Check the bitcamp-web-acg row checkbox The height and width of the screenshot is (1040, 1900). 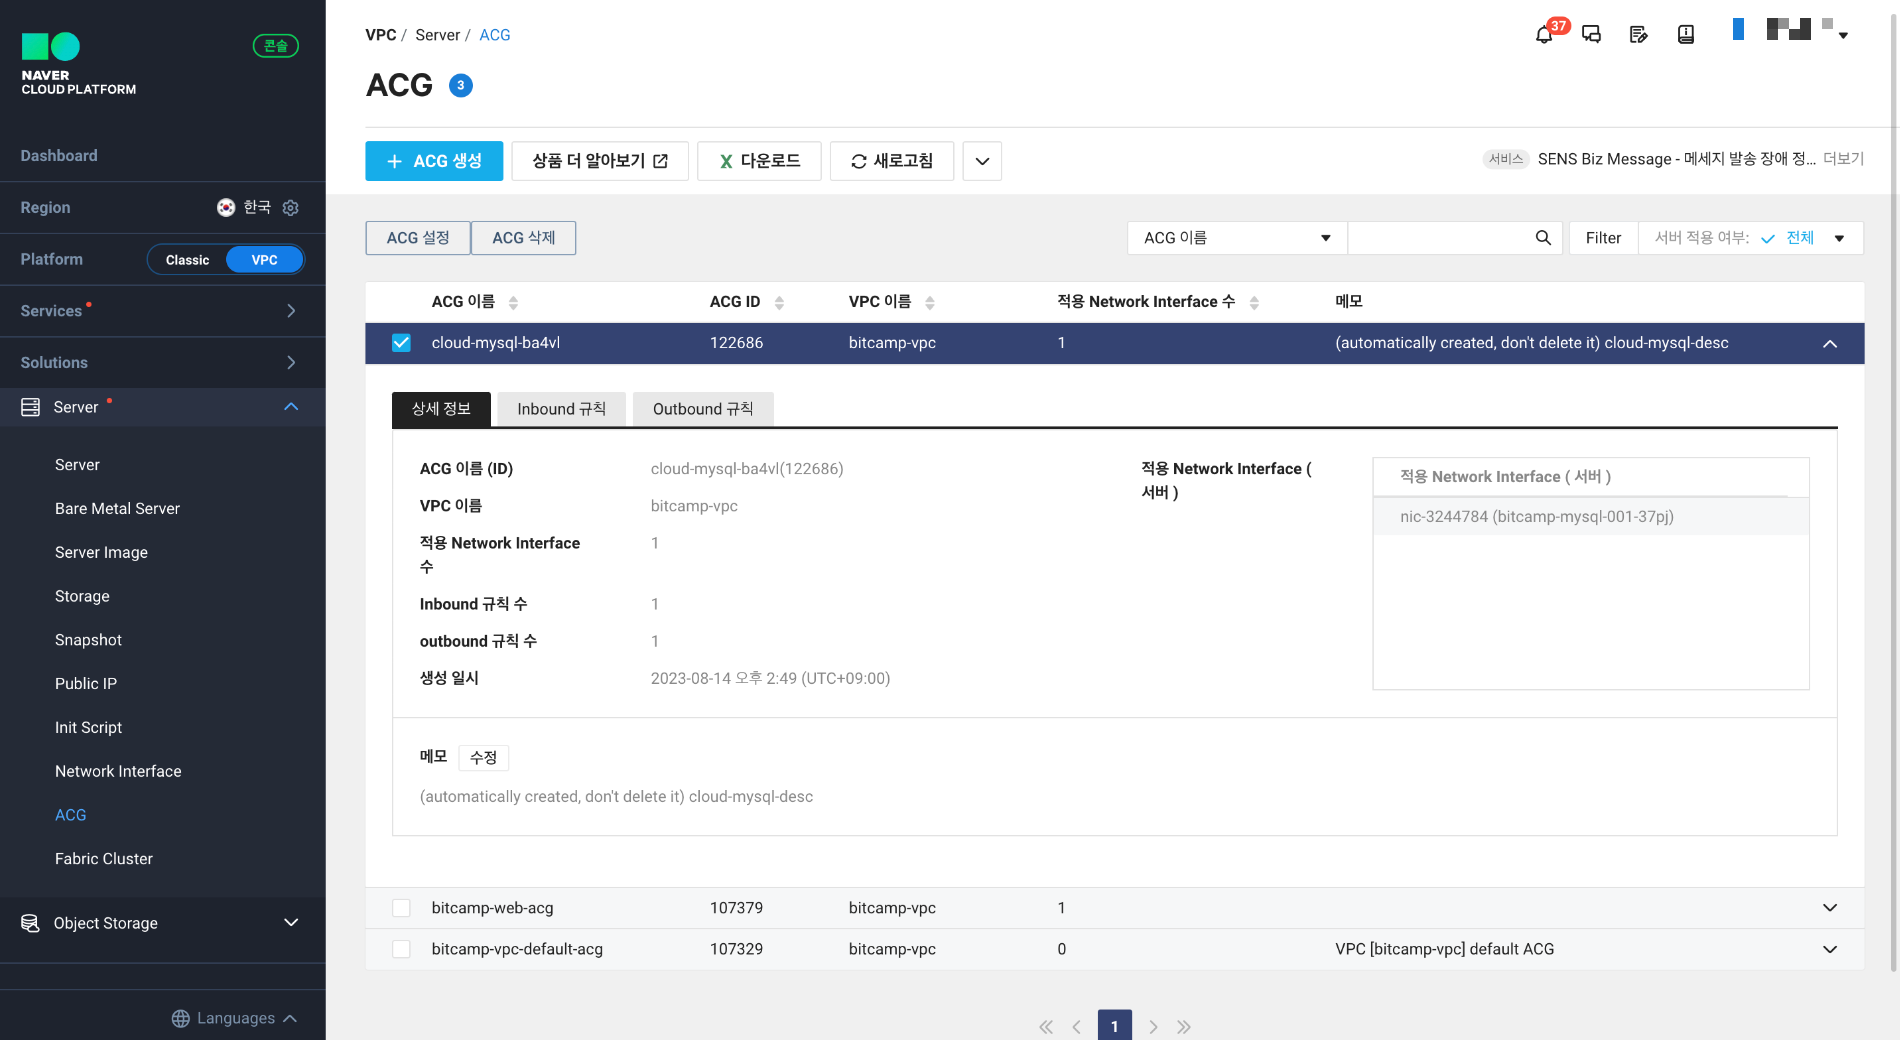401,908
